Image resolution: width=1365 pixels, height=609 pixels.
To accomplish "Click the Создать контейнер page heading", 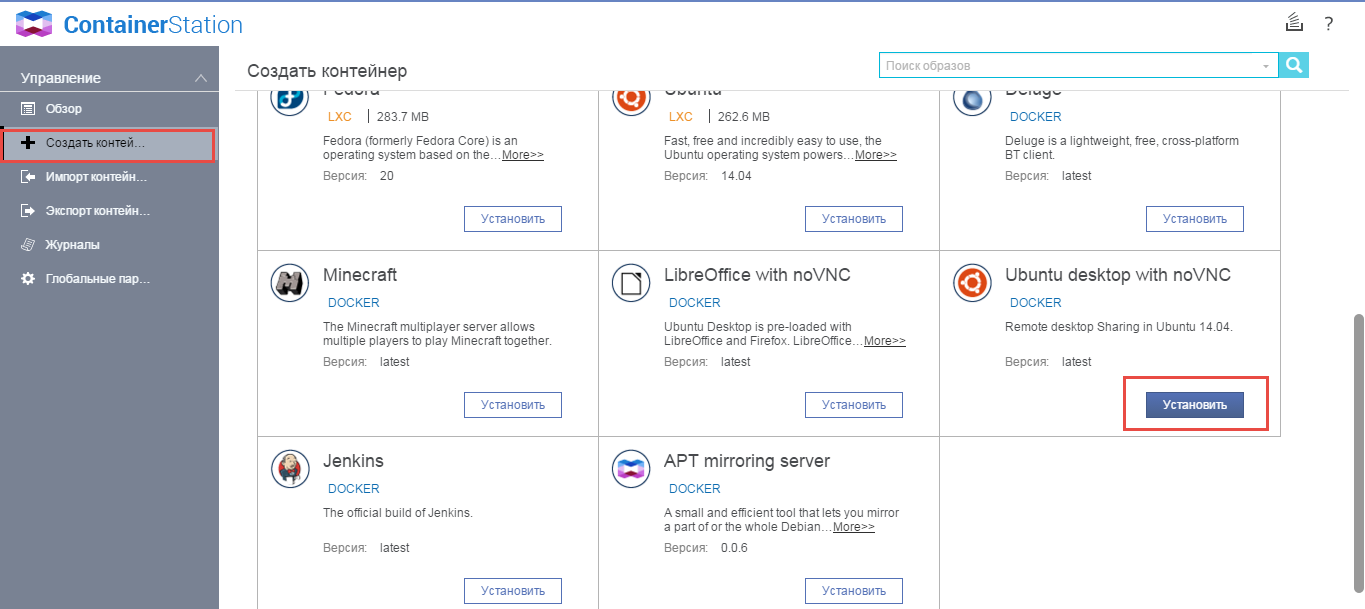I will [x=327, y=71].
